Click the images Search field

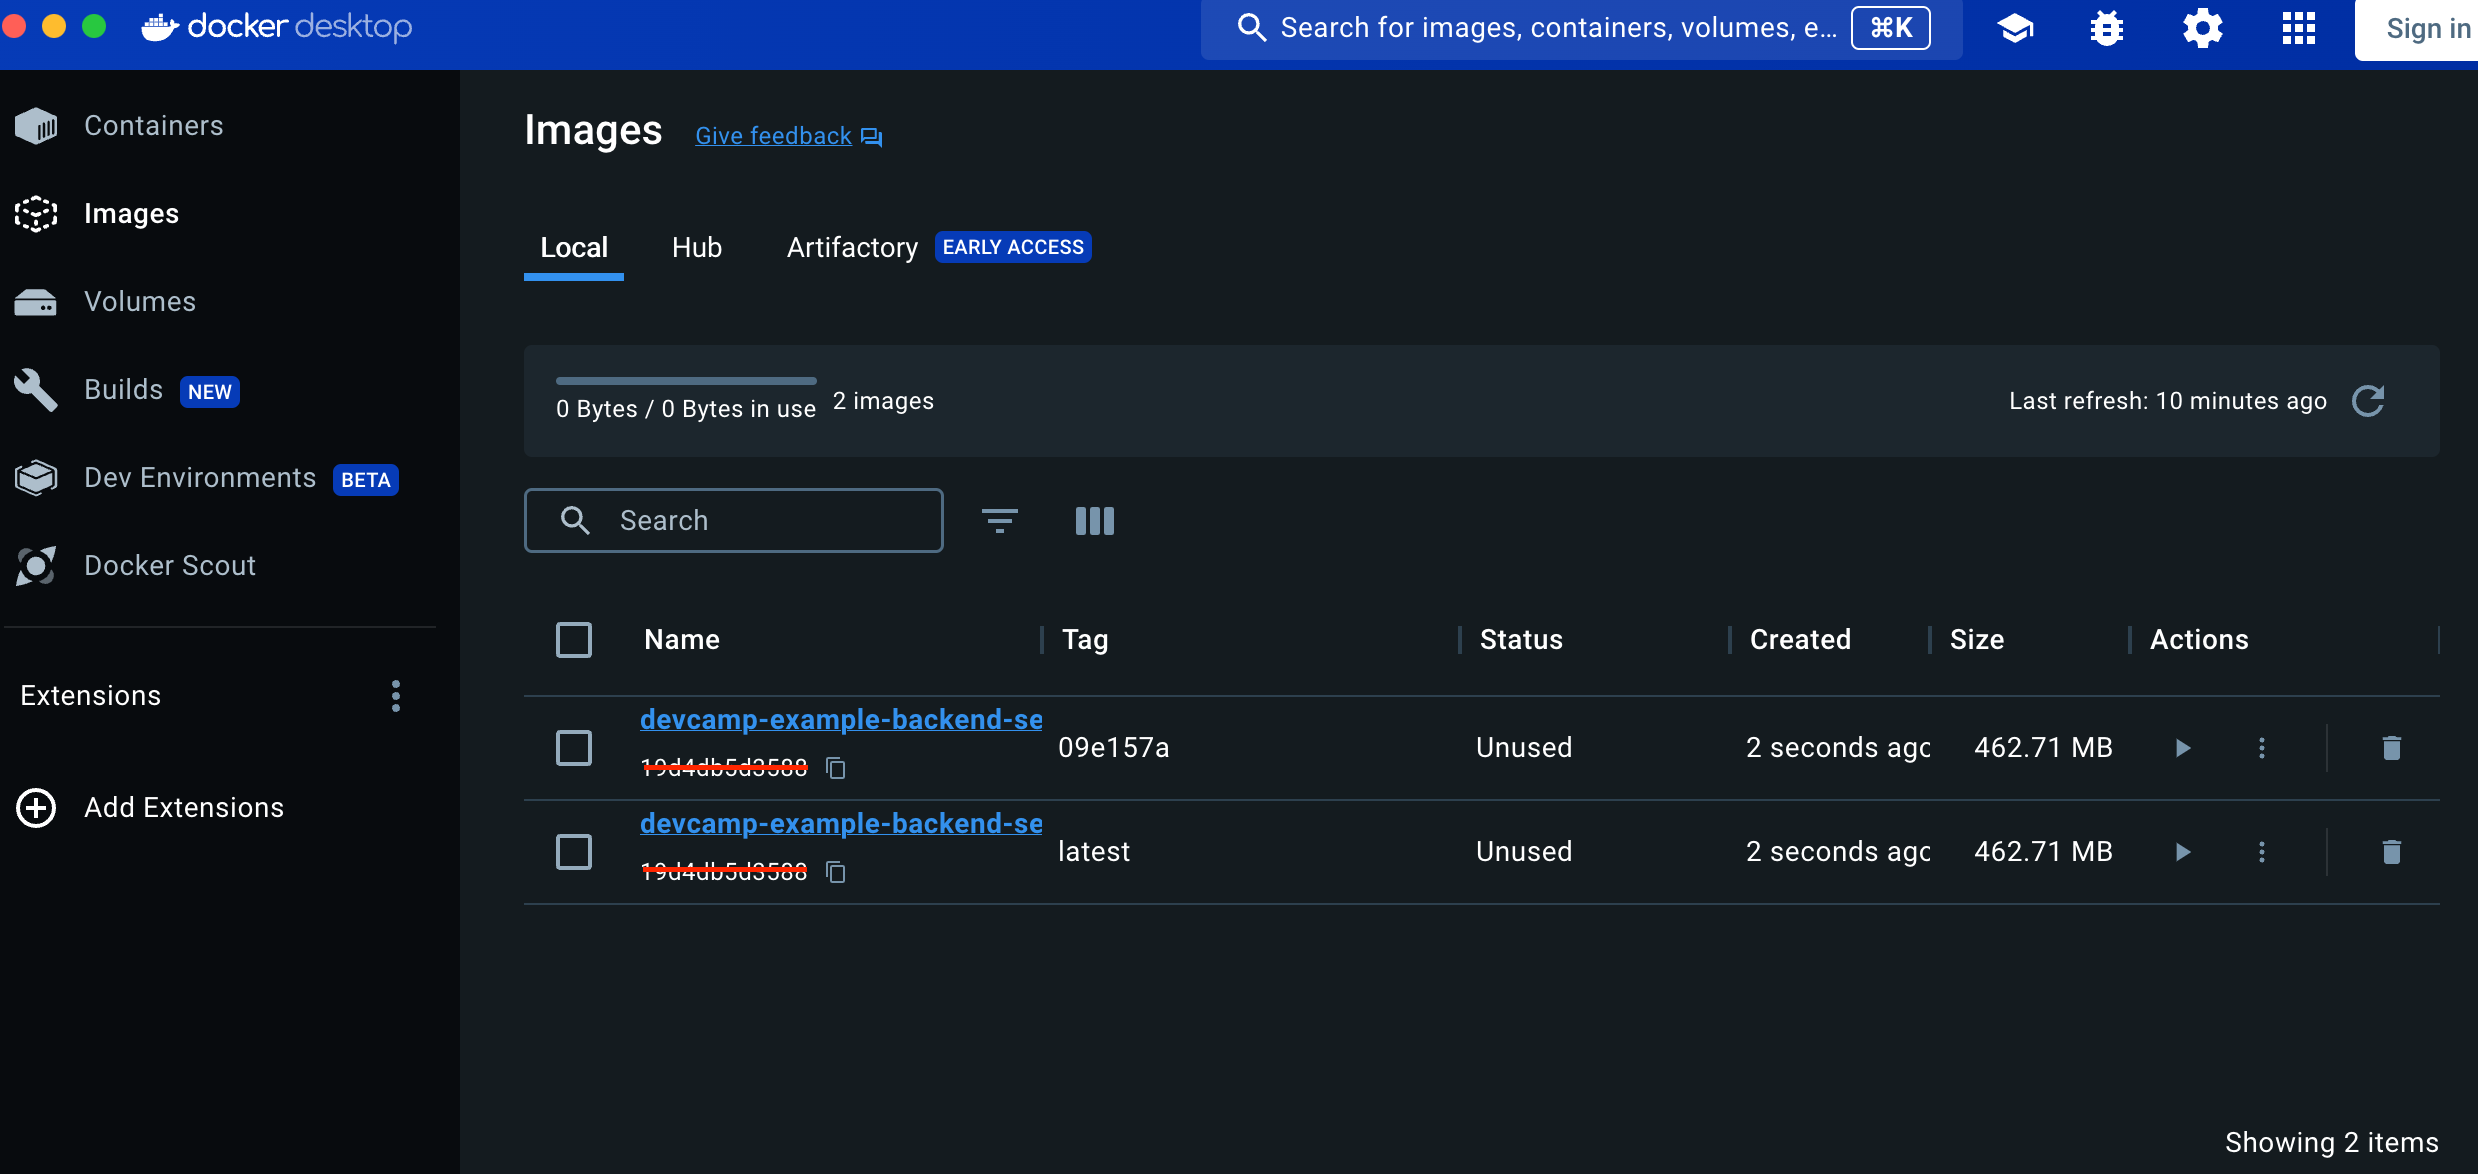pyautogui.click(x=734, y=520)
